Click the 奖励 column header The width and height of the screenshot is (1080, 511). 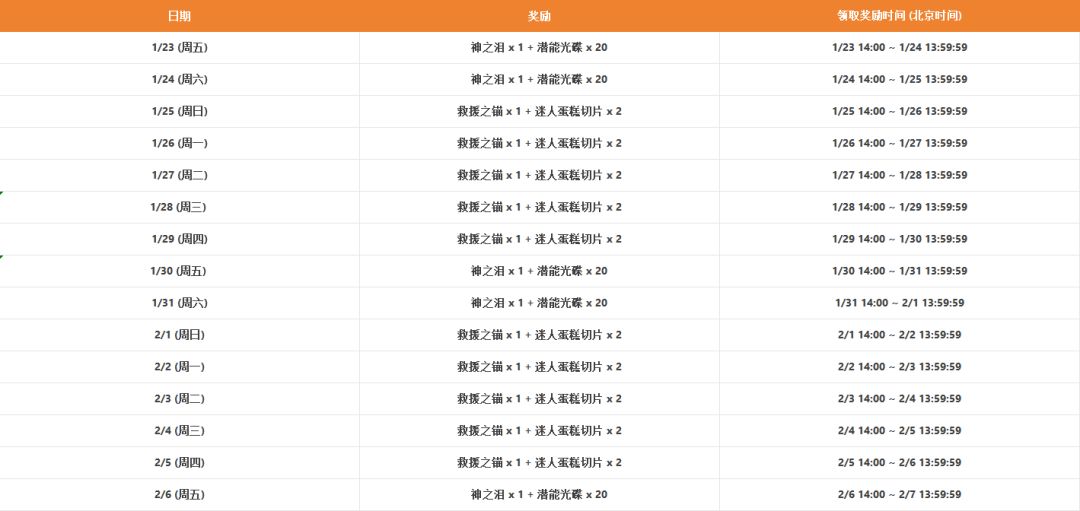pyautogui.click(x=539, y=16)
